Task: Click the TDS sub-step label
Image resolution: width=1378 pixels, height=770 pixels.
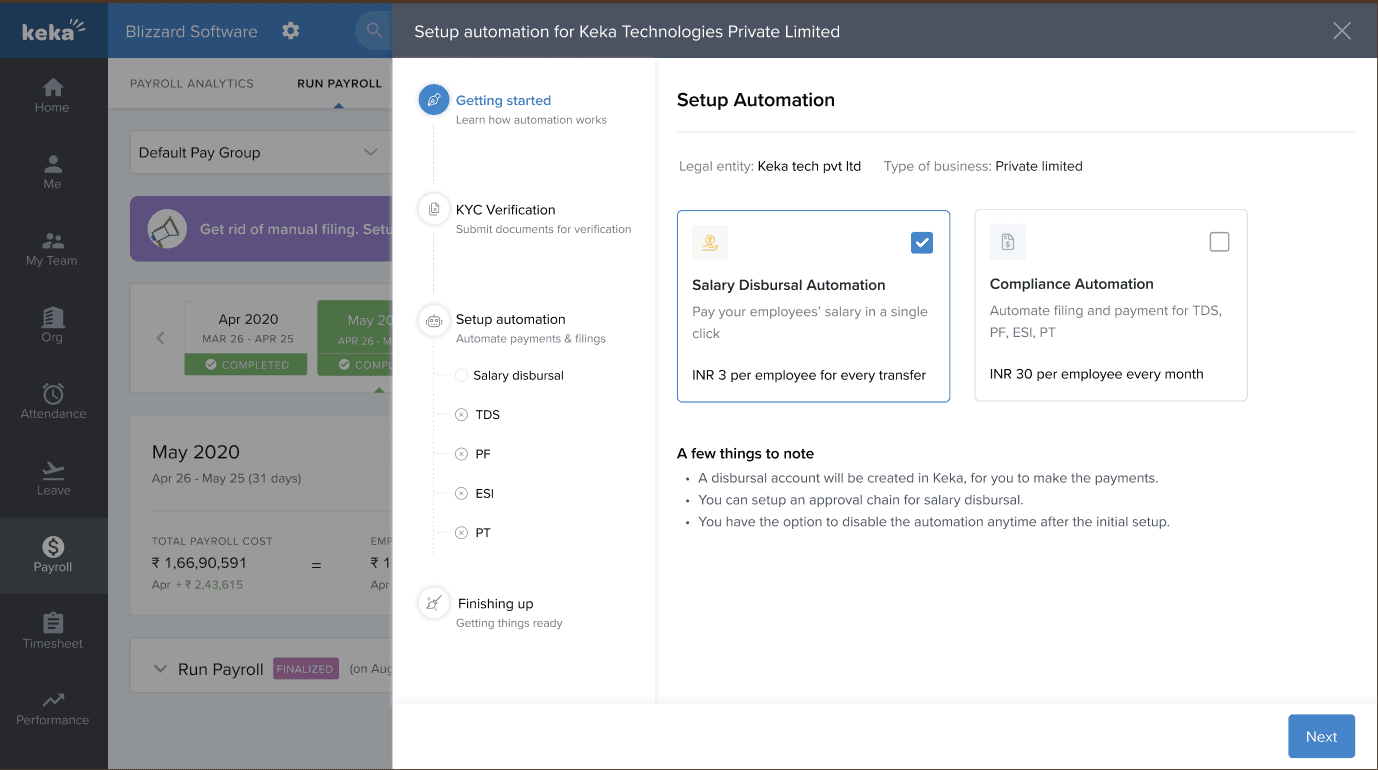Action: pyautogui.click(x=487, y=415)
